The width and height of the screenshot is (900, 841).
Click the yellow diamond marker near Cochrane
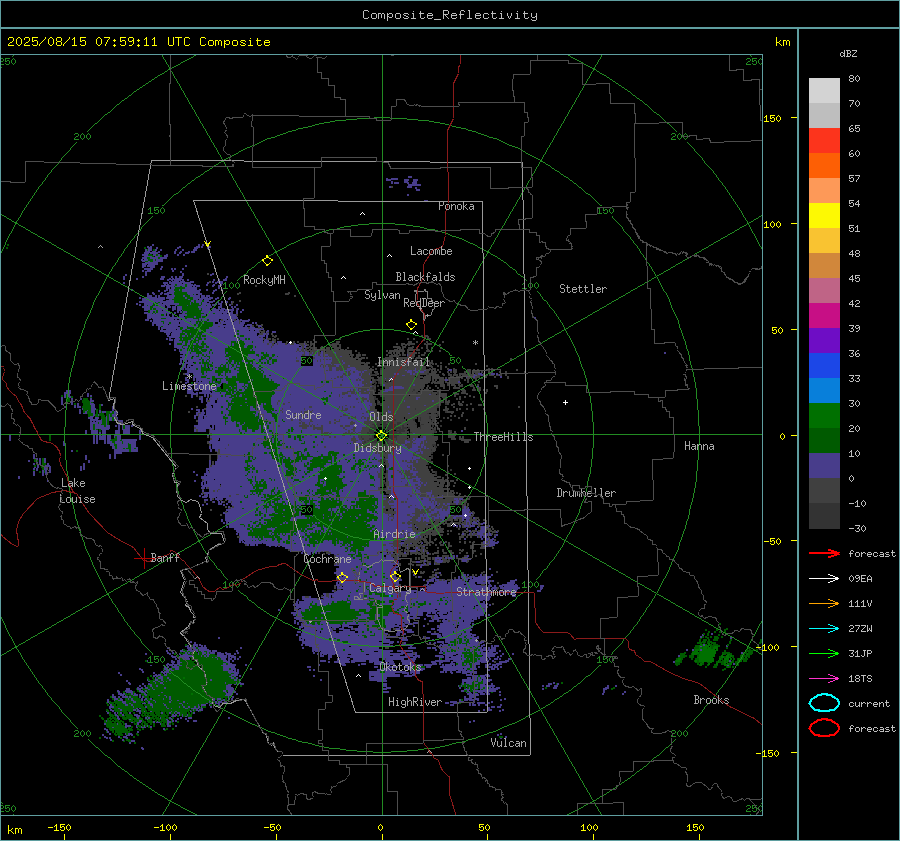(x=342, y=577)
